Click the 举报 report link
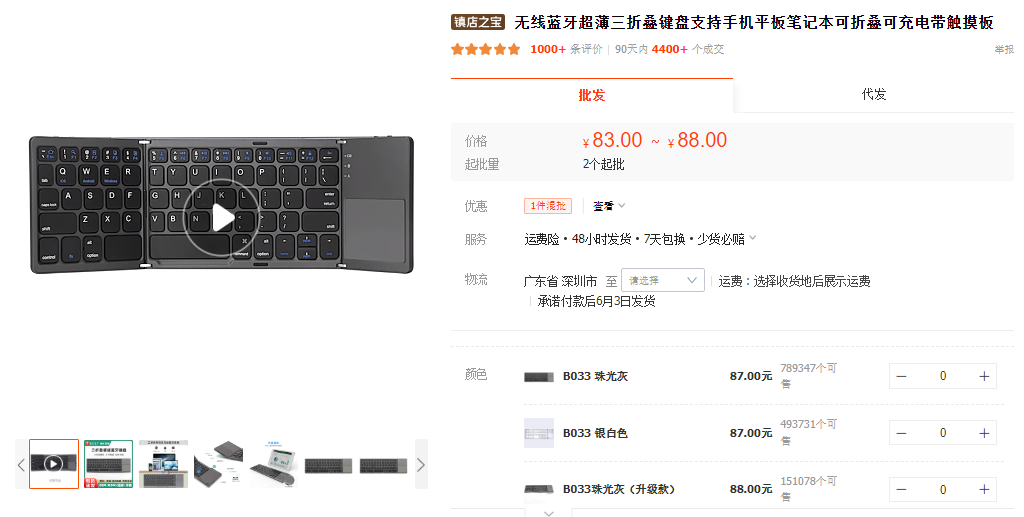 [x=1004, y=50]
